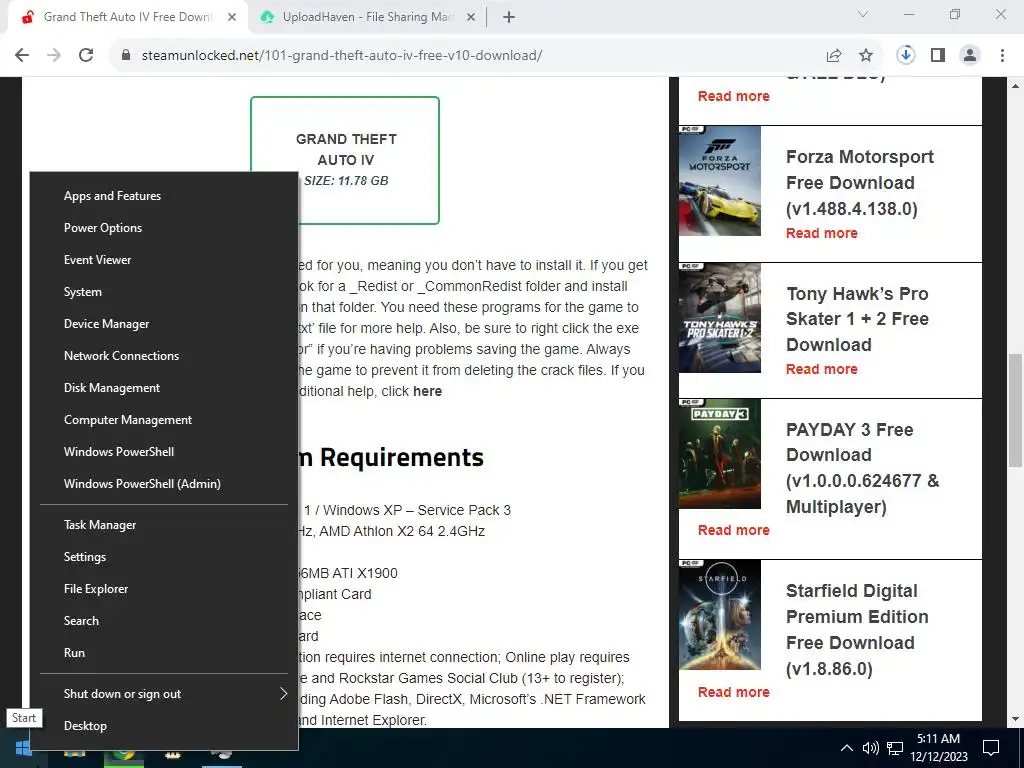The image size is (1024, 768).
Task: Click Read more under Starfield
Action: point(733,692)
